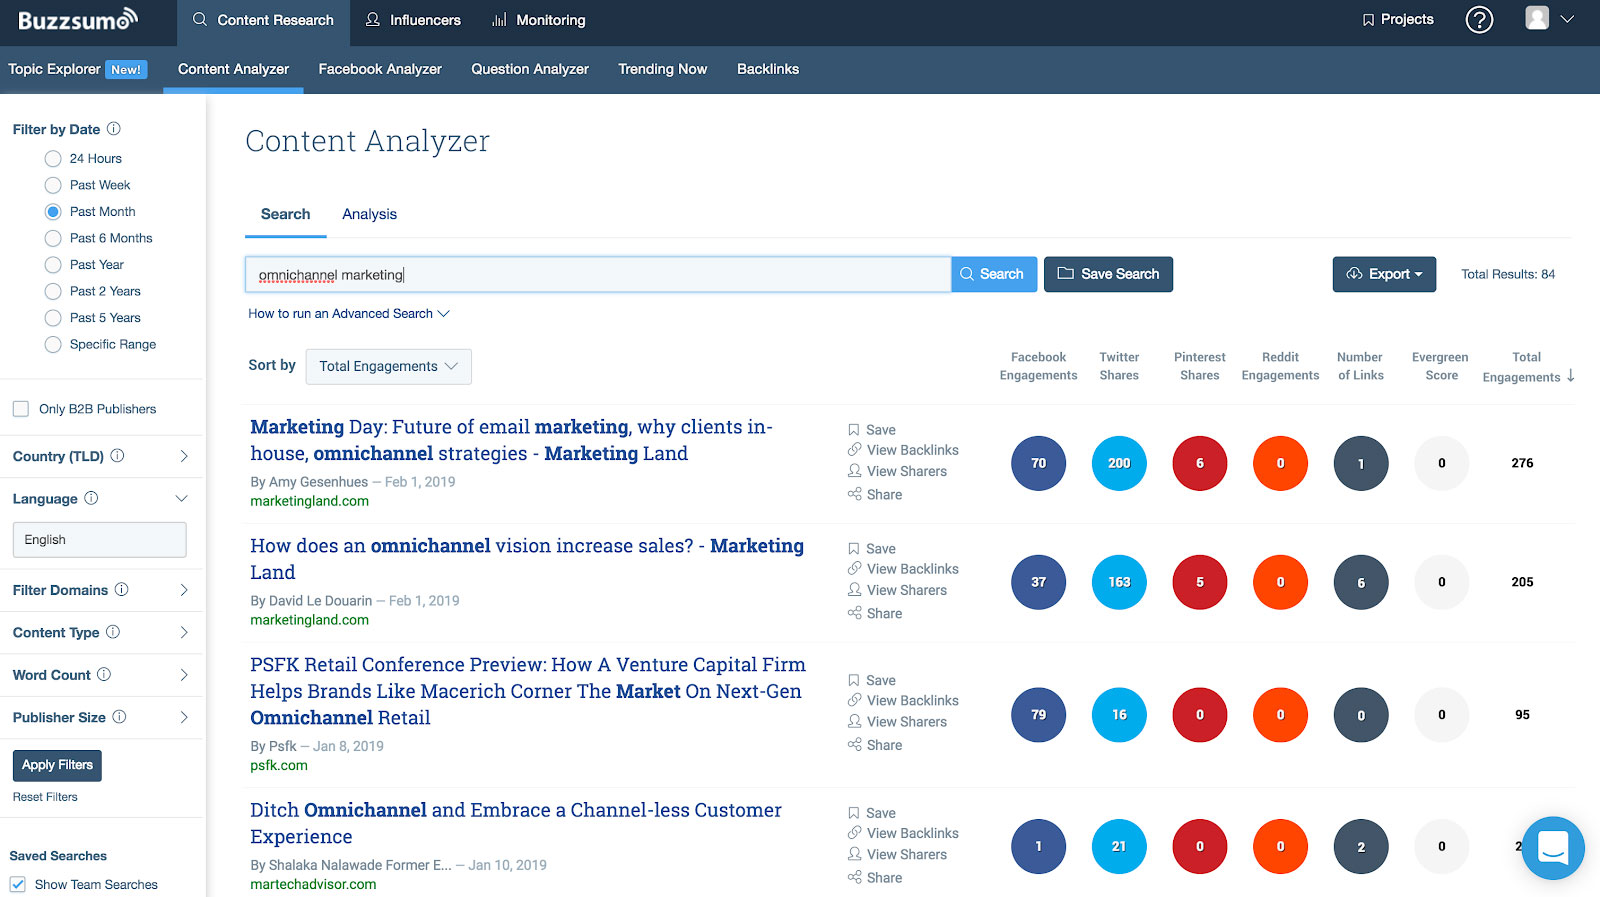This screenshot has width=1600, height=897.
Task: Expand How to run an Advanced Search
Action: [349, 314]
